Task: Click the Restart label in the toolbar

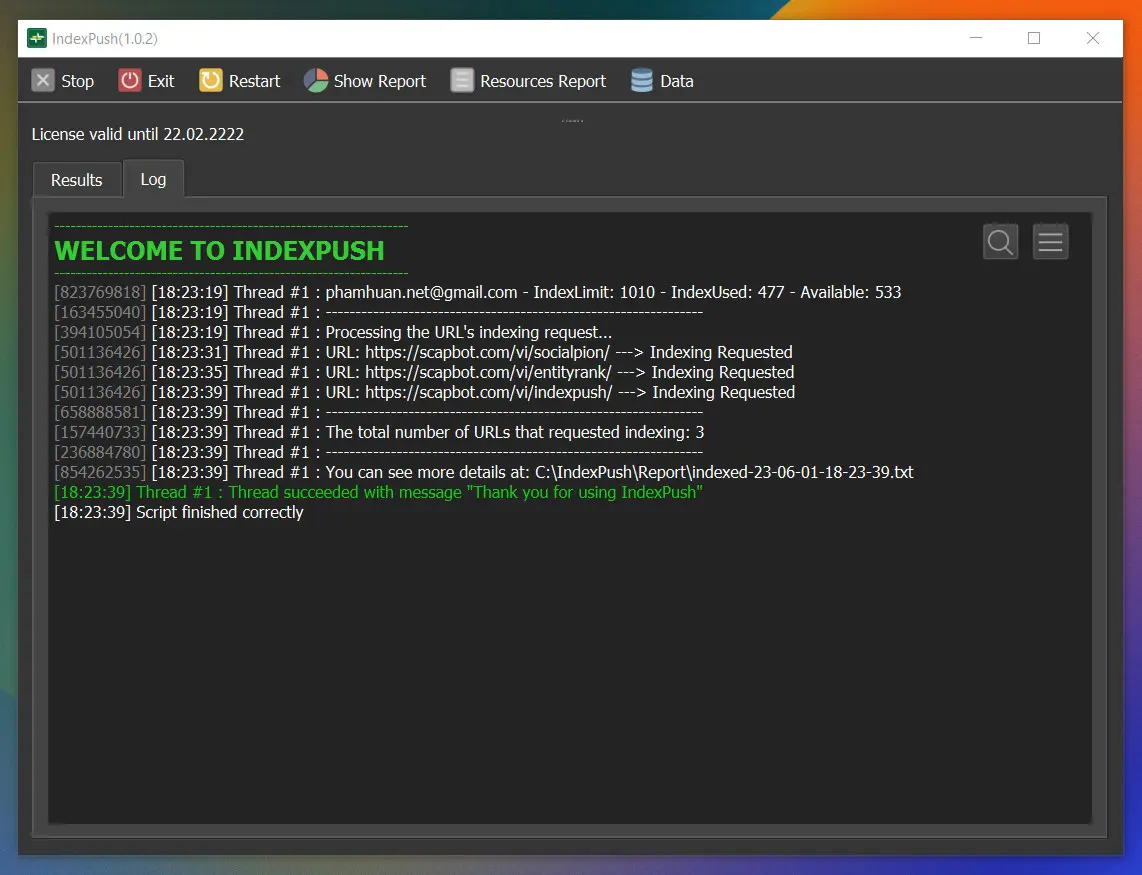Action: pyautogui.click(x=254, y=81)
